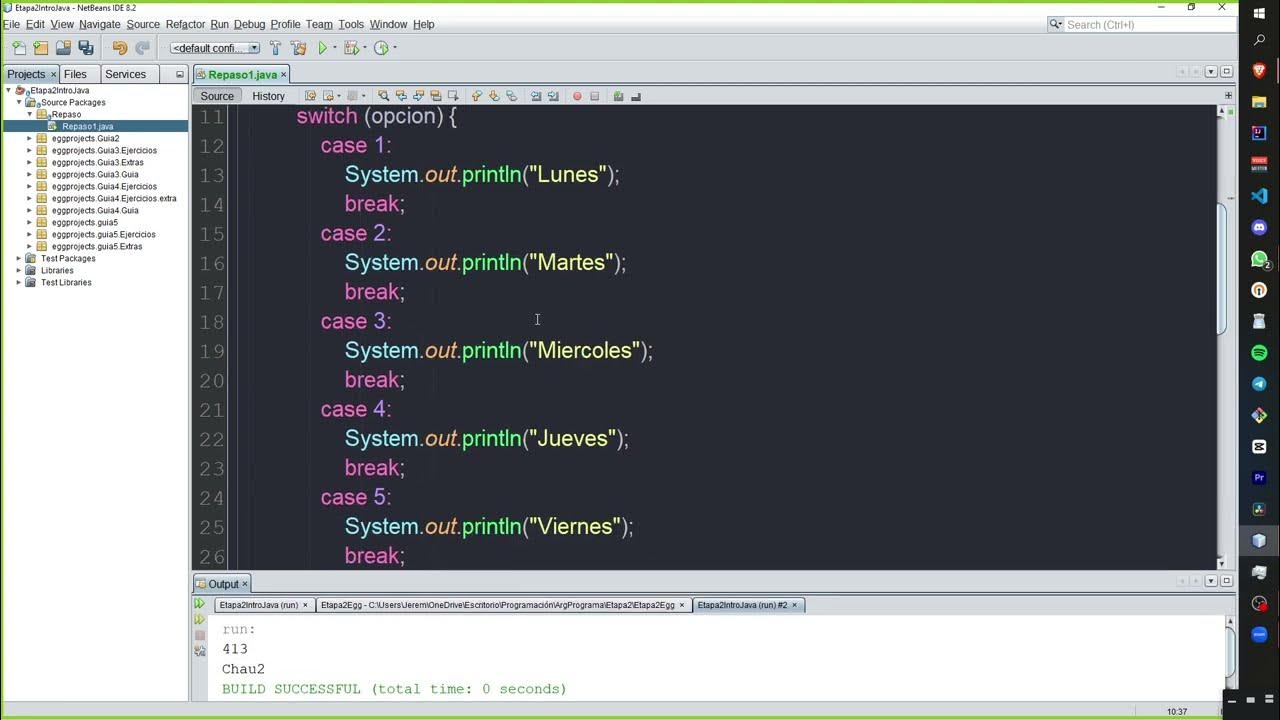Image resolution: width=1280 pixels, height=720 pixels.
Task: Stop macro recording square icon
Action: [594, 96]
